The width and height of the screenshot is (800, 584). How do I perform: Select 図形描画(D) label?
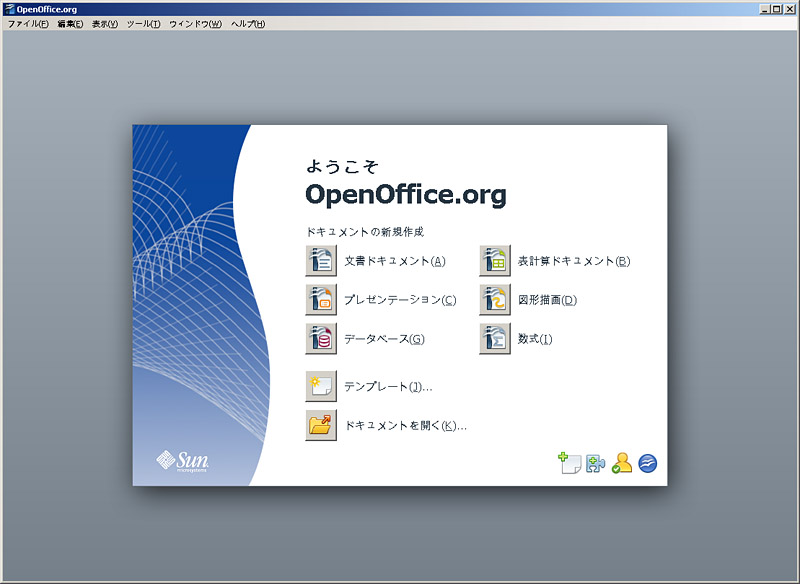point(547,300)
